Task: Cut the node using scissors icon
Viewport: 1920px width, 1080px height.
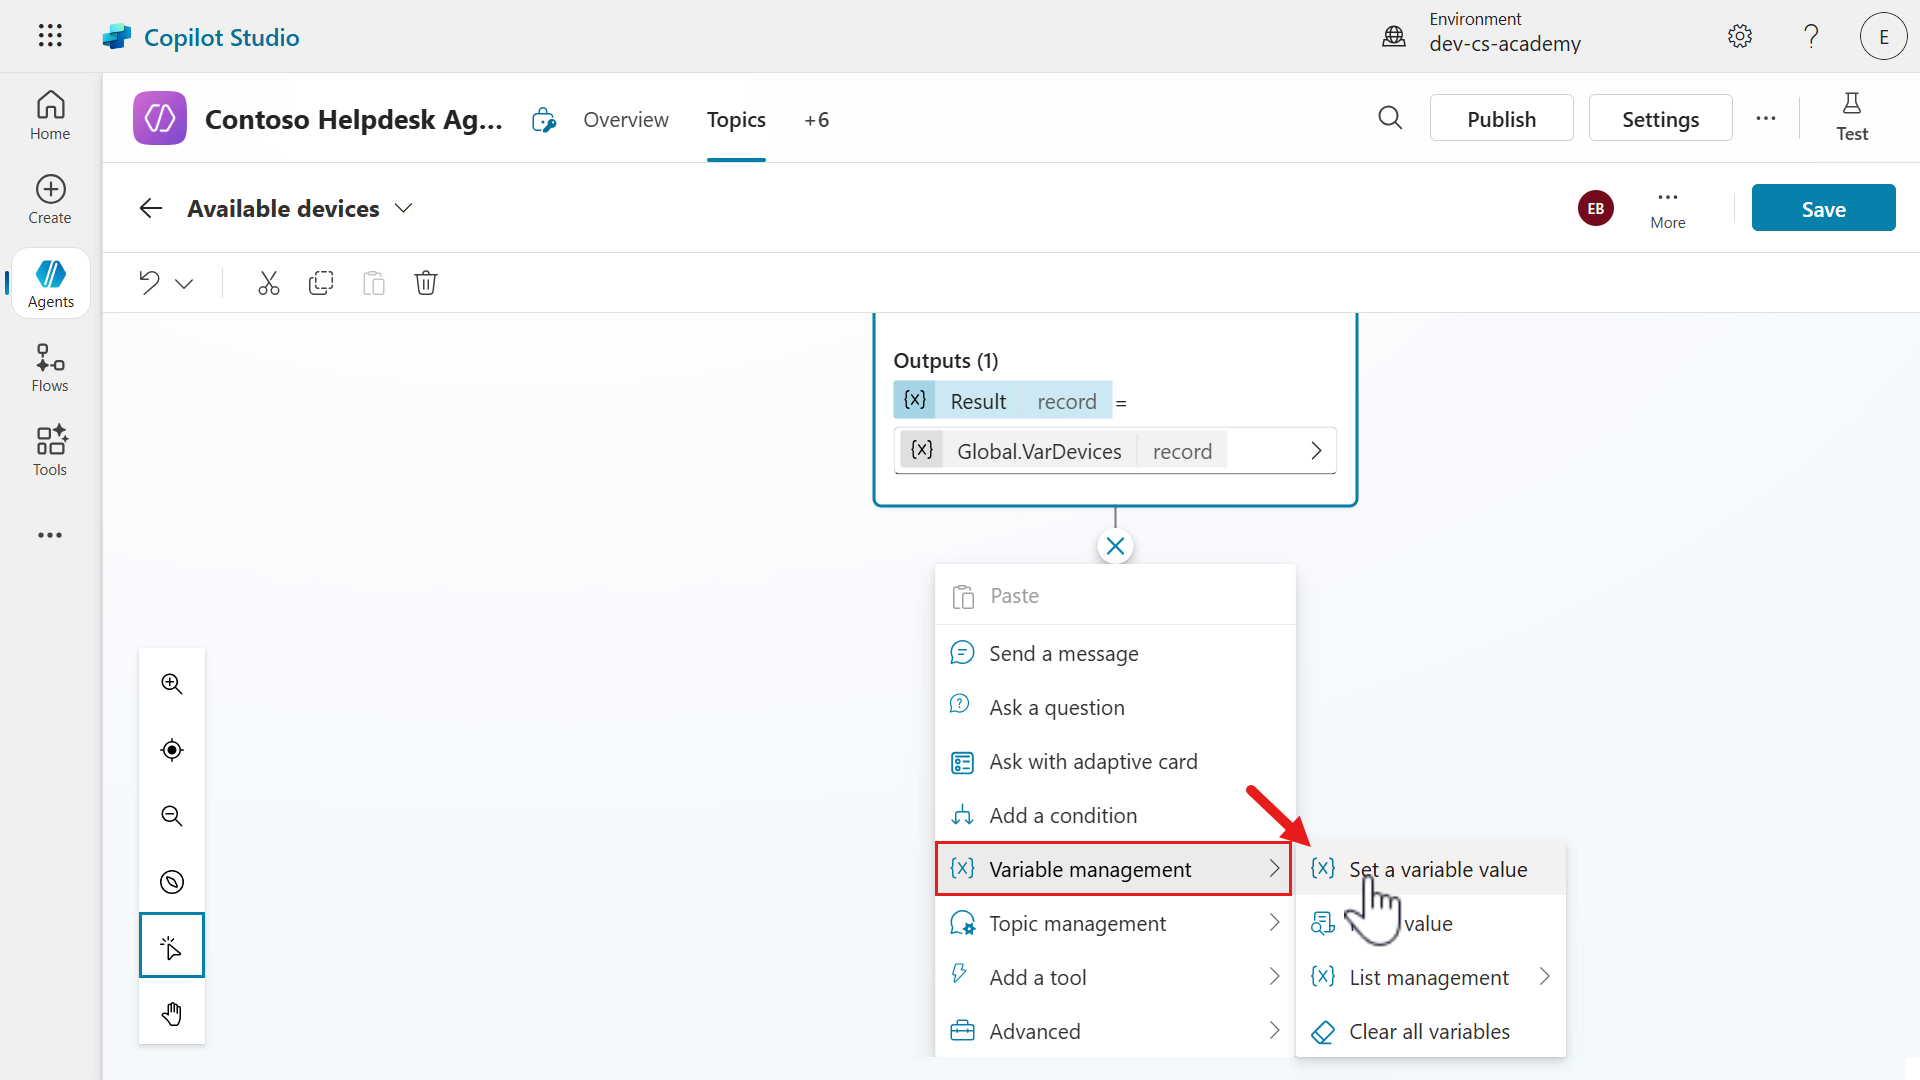Action: pos(268,283)
